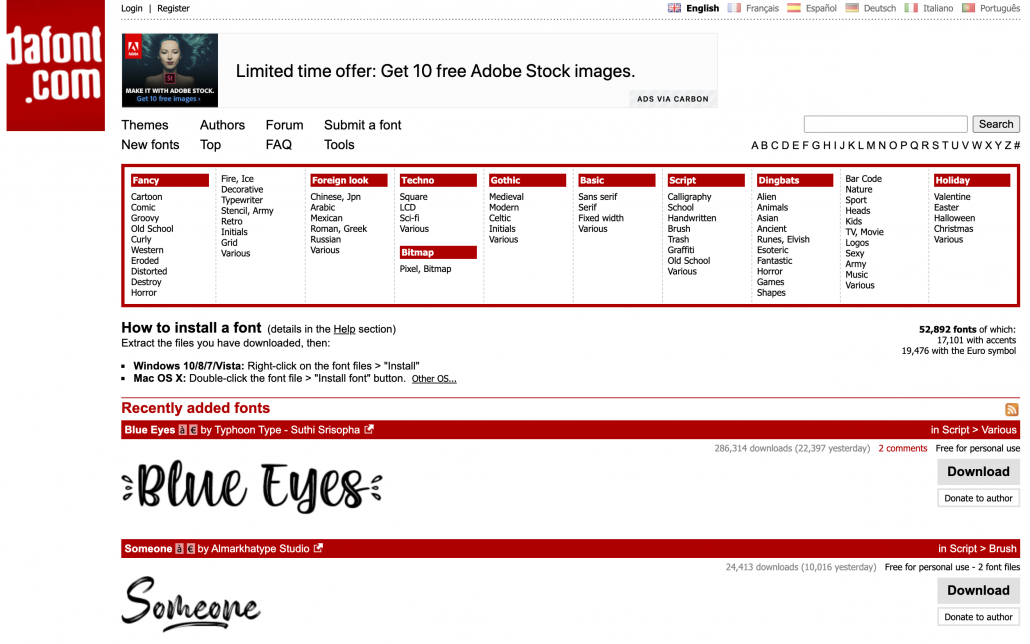Click the Register link
Viewport: 1030px width, 644px height.
pos(173,8)
